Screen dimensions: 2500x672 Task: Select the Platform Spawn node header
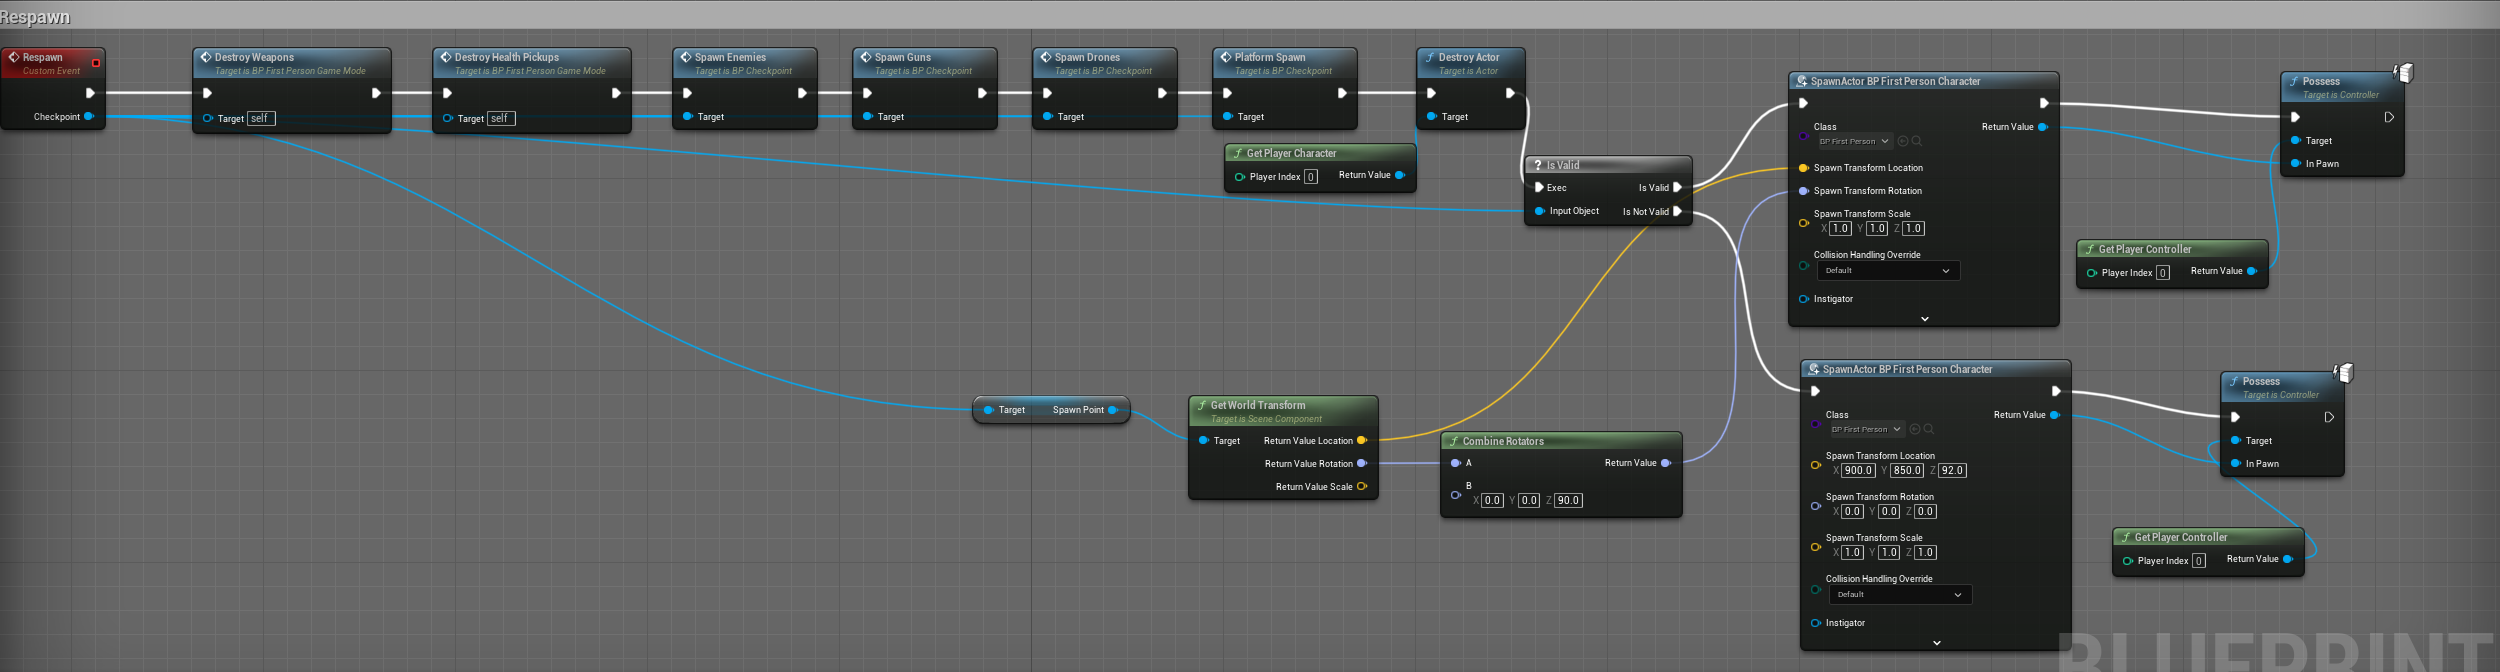1270,58
